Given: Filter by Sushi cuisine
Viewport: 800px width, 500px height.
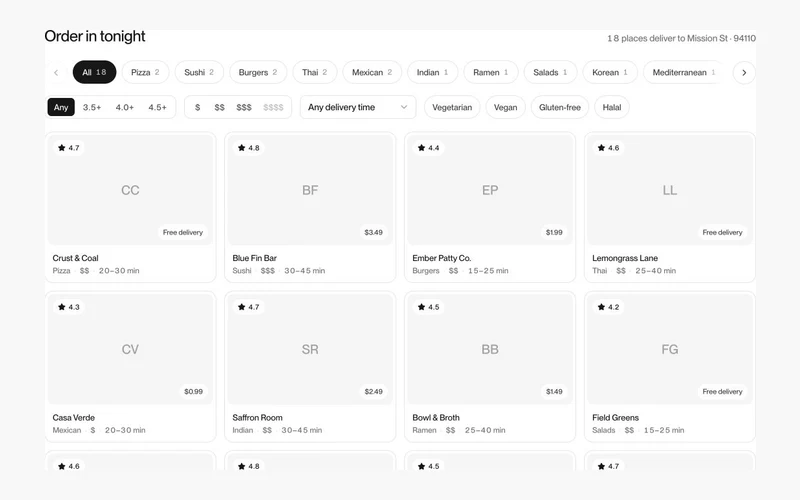Looking at the screenshot, I should coord(199,72).
